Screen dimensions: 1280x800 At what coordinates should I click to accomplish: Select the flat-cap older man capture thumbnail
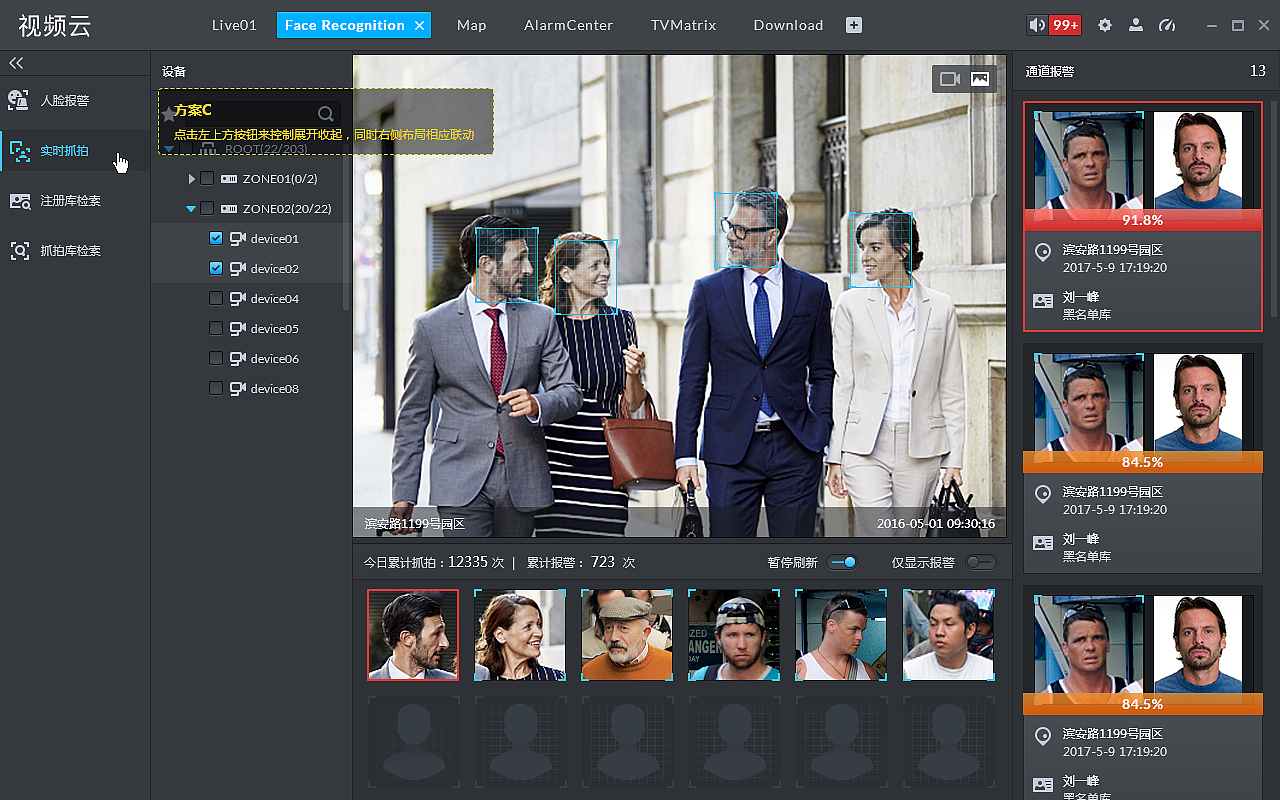627,635
